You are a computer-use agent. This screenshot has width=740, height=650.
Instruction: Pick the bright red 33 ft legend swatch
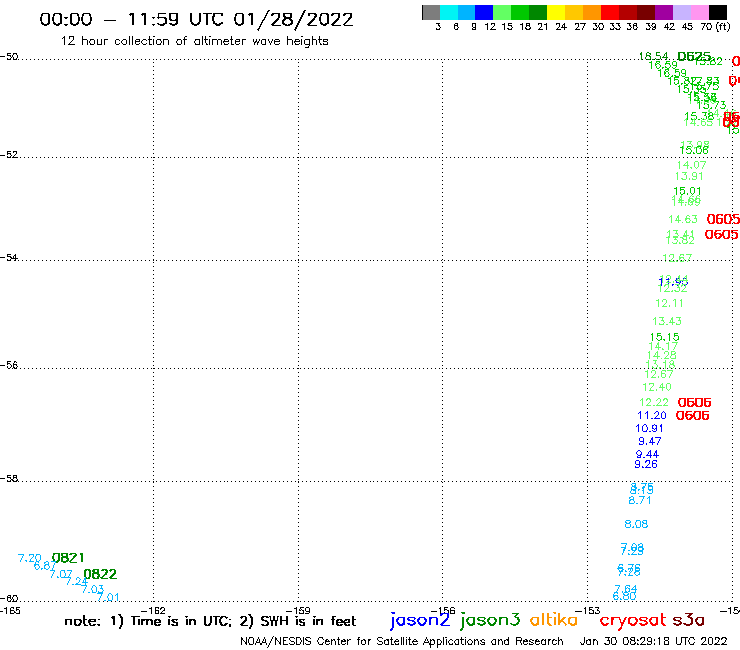click(x=610, y=12)
